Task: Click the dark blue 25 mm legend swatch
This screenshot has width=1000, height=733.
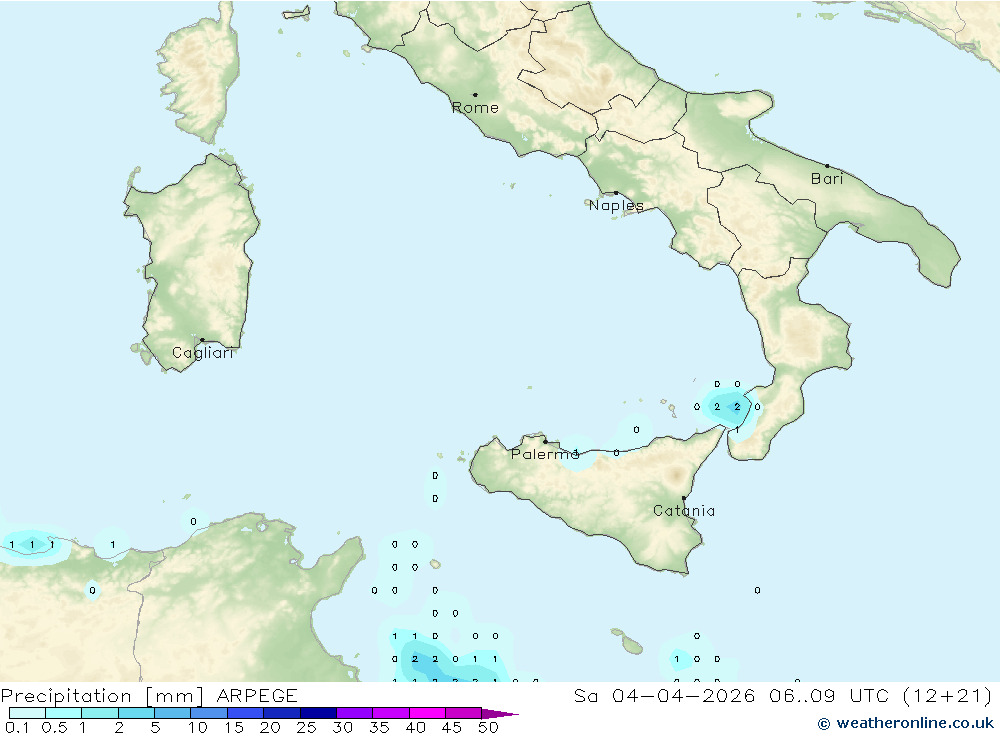Action: tap(318, 713)
